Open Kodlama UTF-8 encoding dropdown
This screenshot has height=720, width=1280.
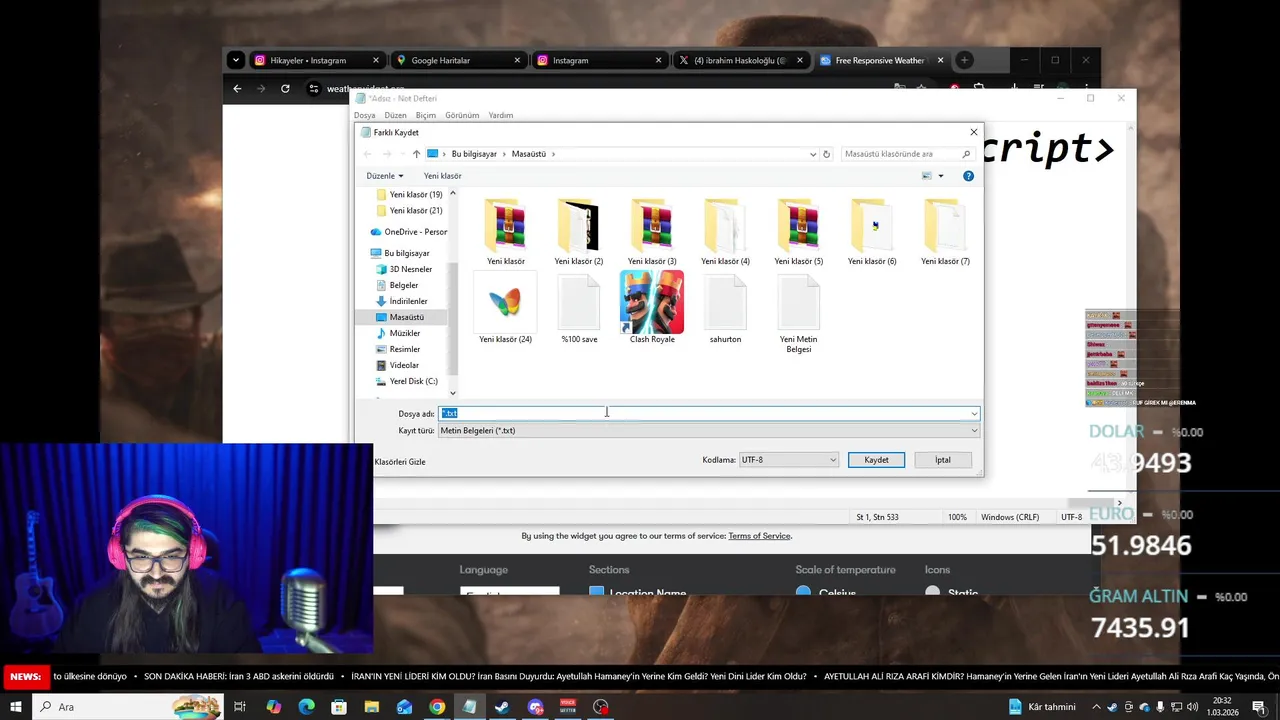(788, 460)
